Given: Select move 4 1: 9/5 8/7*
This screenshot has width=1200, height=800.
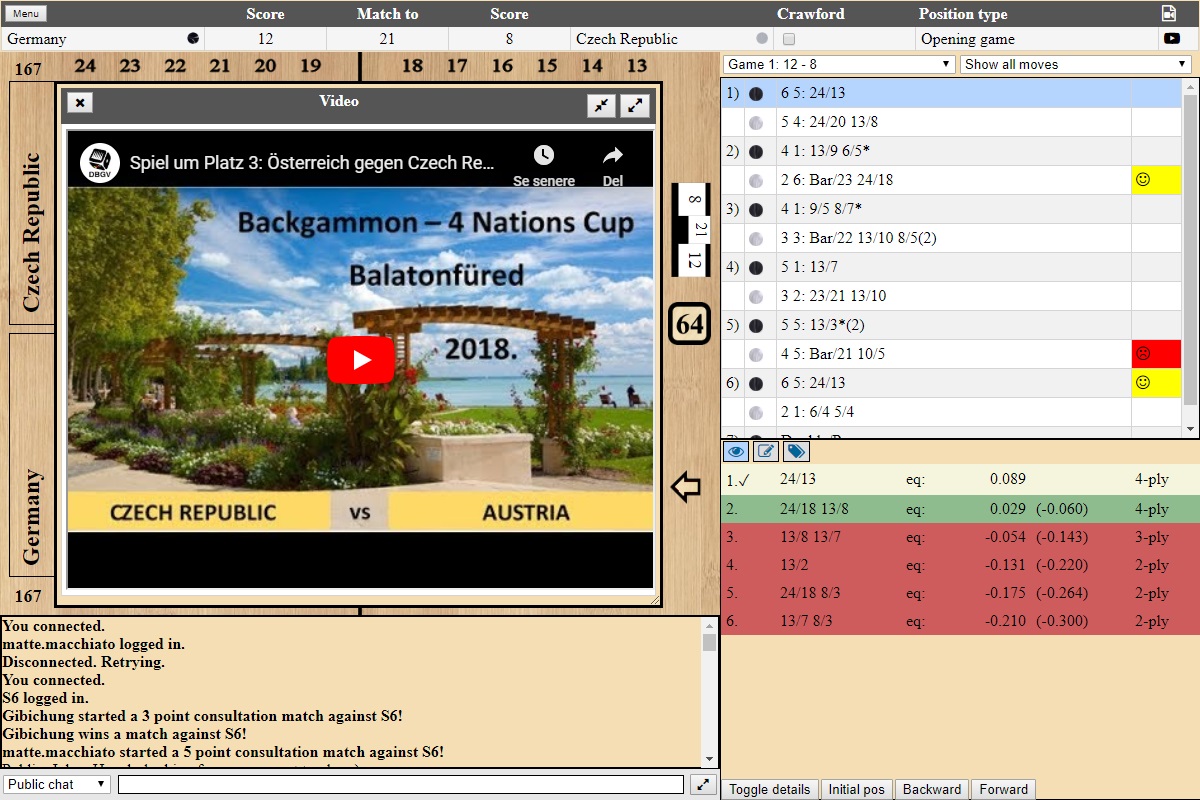Looking at the screenshot, I should pos(951,209).
